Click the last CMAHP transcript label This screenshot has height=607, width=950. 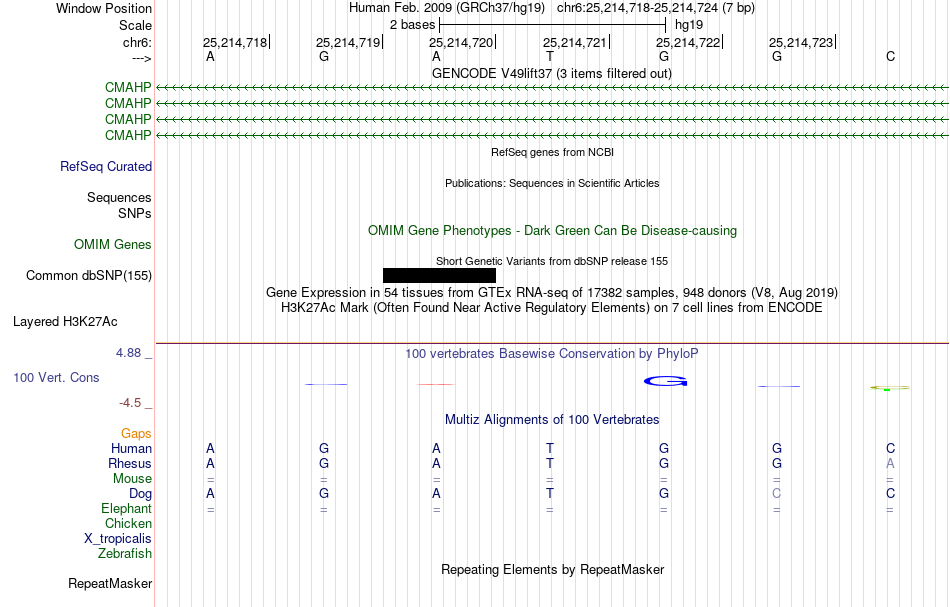tap(128, 136)
